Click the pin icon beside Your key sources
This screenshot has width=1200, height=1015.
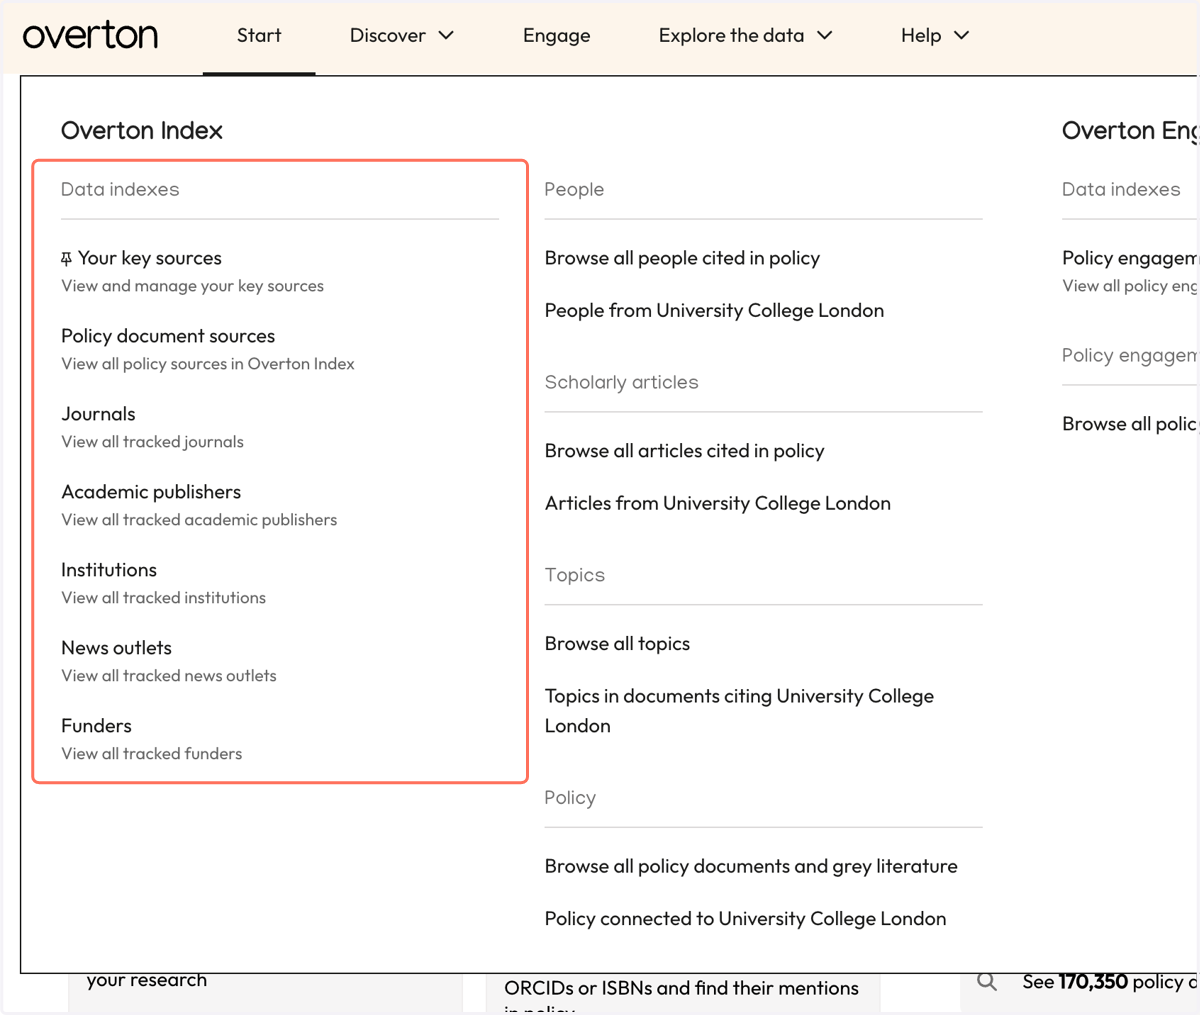[x=66, y=259]
